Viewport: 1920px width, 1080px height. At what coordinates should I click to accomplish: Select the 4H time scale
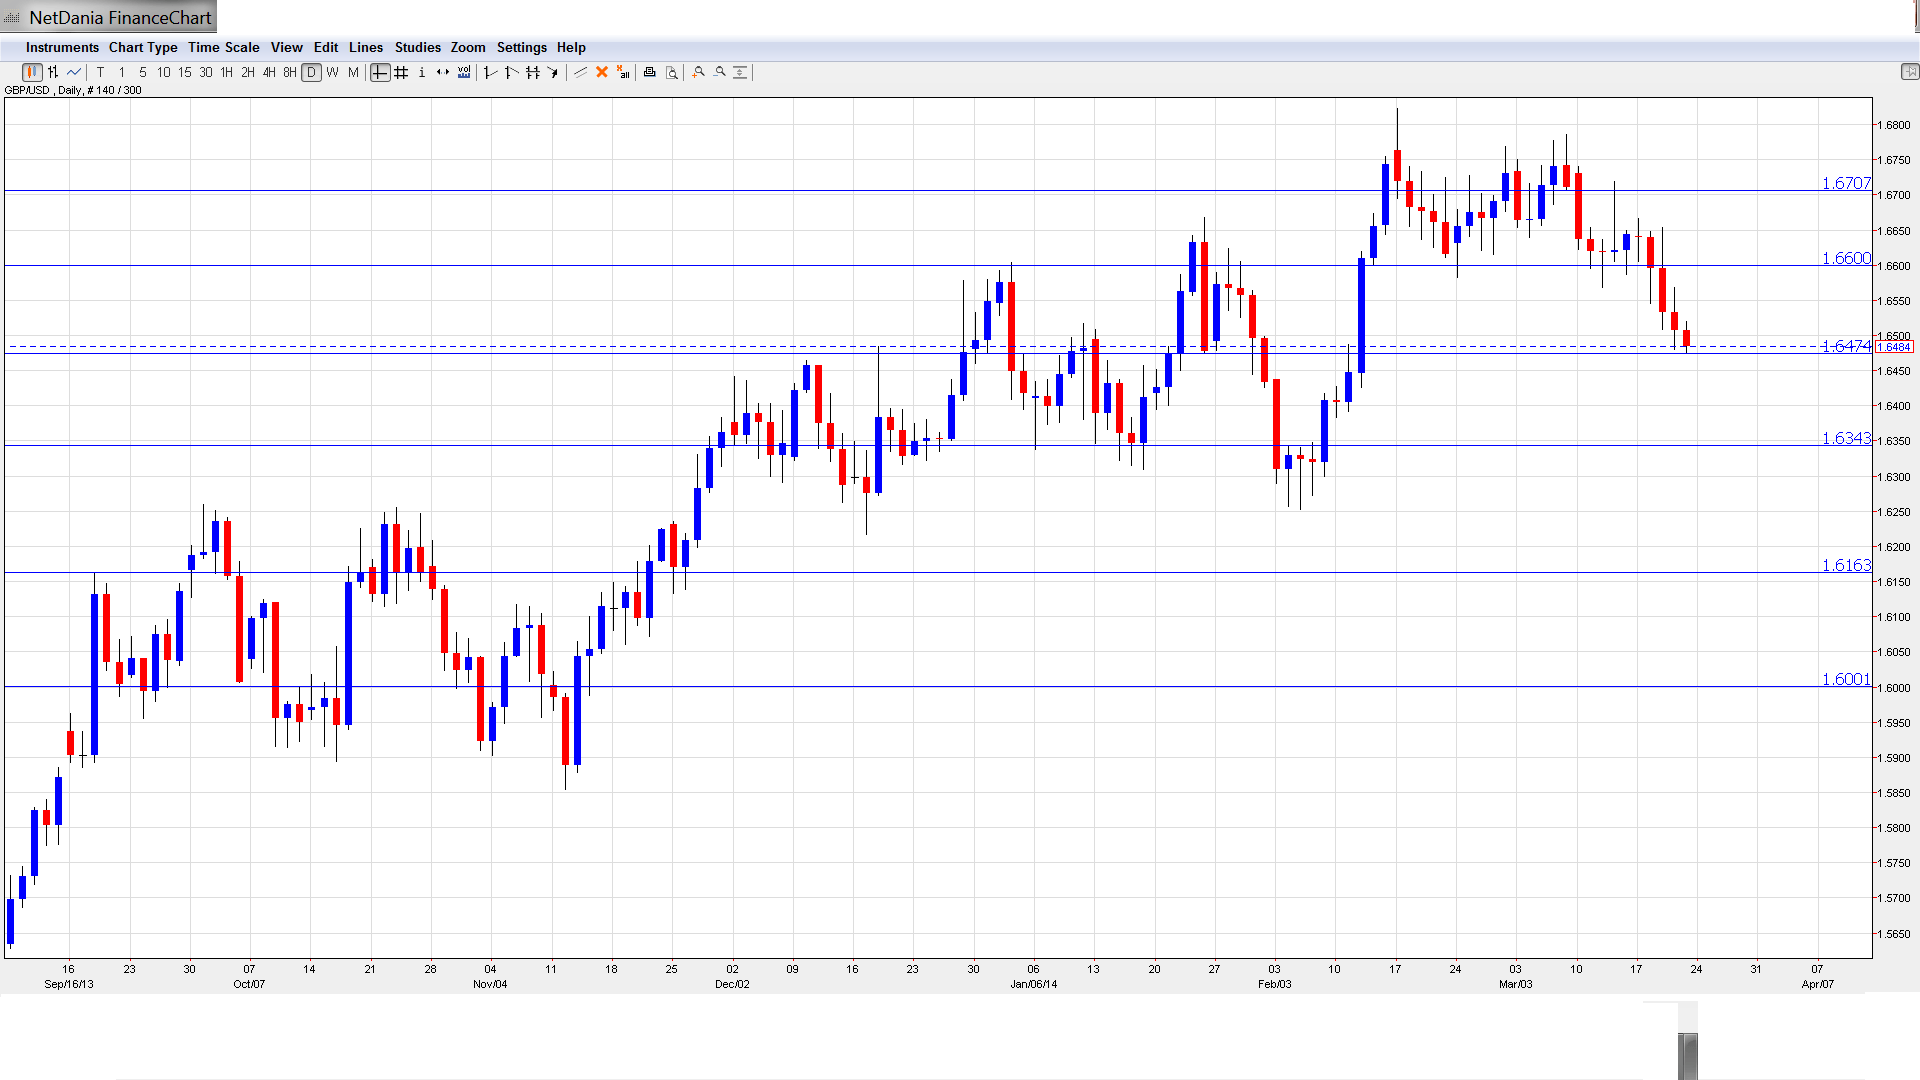tap(269, 72)
